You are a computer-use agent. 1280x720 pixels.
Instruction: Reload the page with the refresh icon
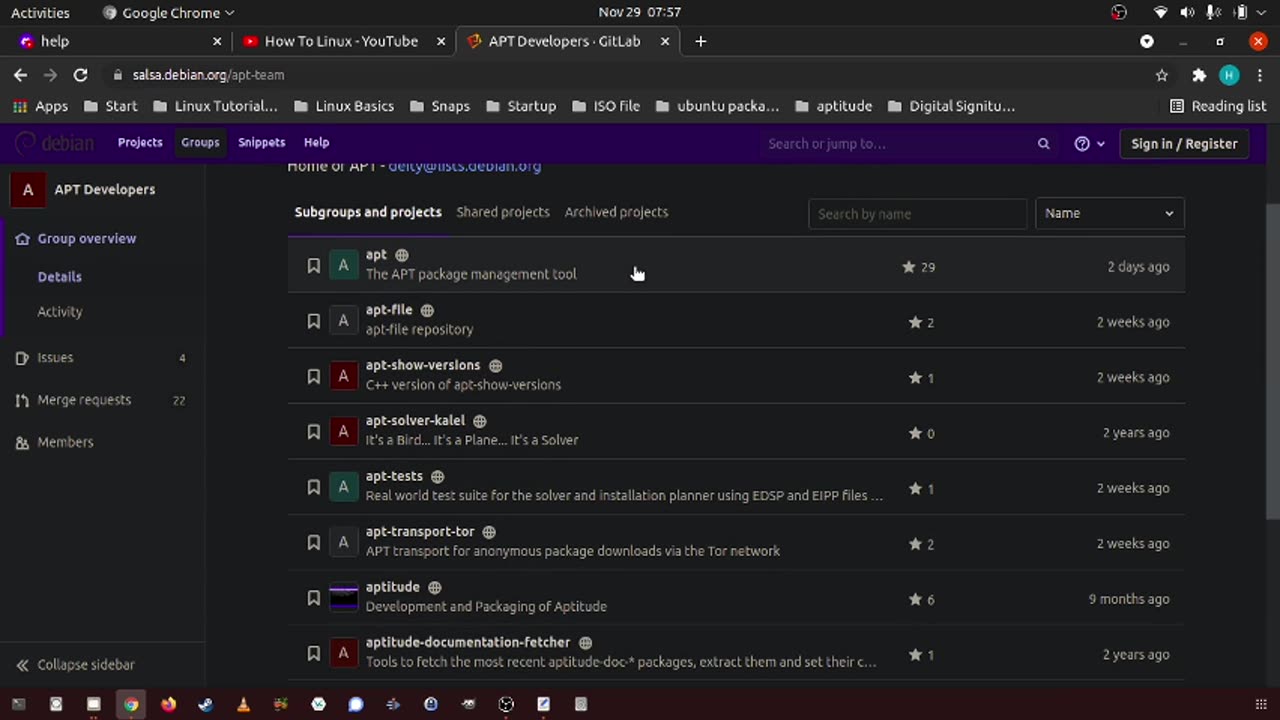tap(80, 75)
